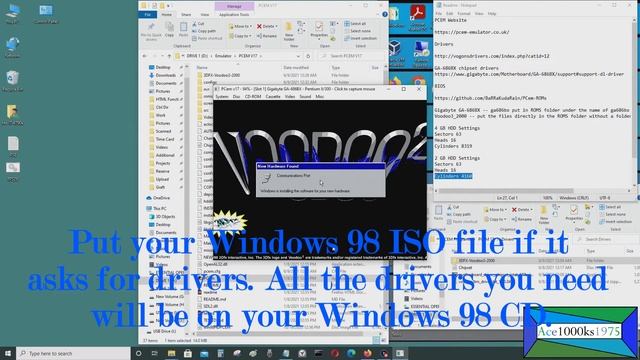Open Notepad's Help menu

coord(492,13)
